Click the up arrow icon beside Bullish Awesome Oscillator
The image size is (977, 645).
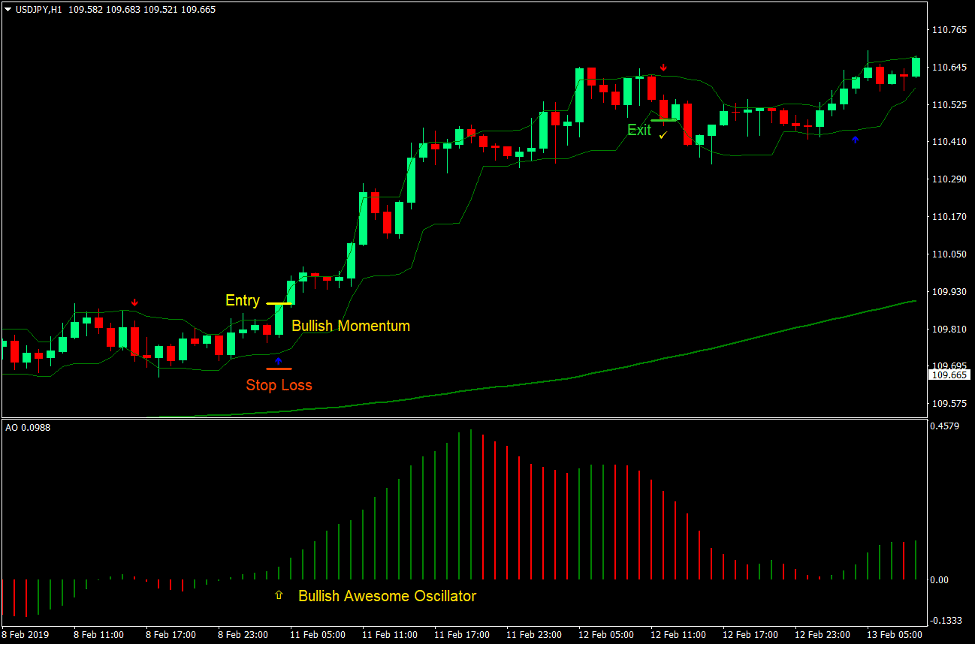(x=277, y=595)
